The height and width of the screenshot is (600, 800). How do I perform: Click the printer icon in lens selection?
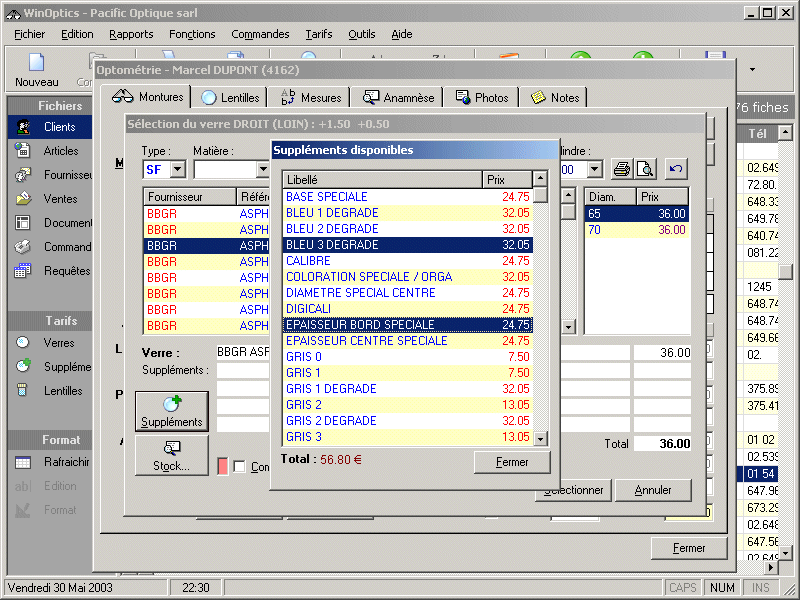coord(622,169)
